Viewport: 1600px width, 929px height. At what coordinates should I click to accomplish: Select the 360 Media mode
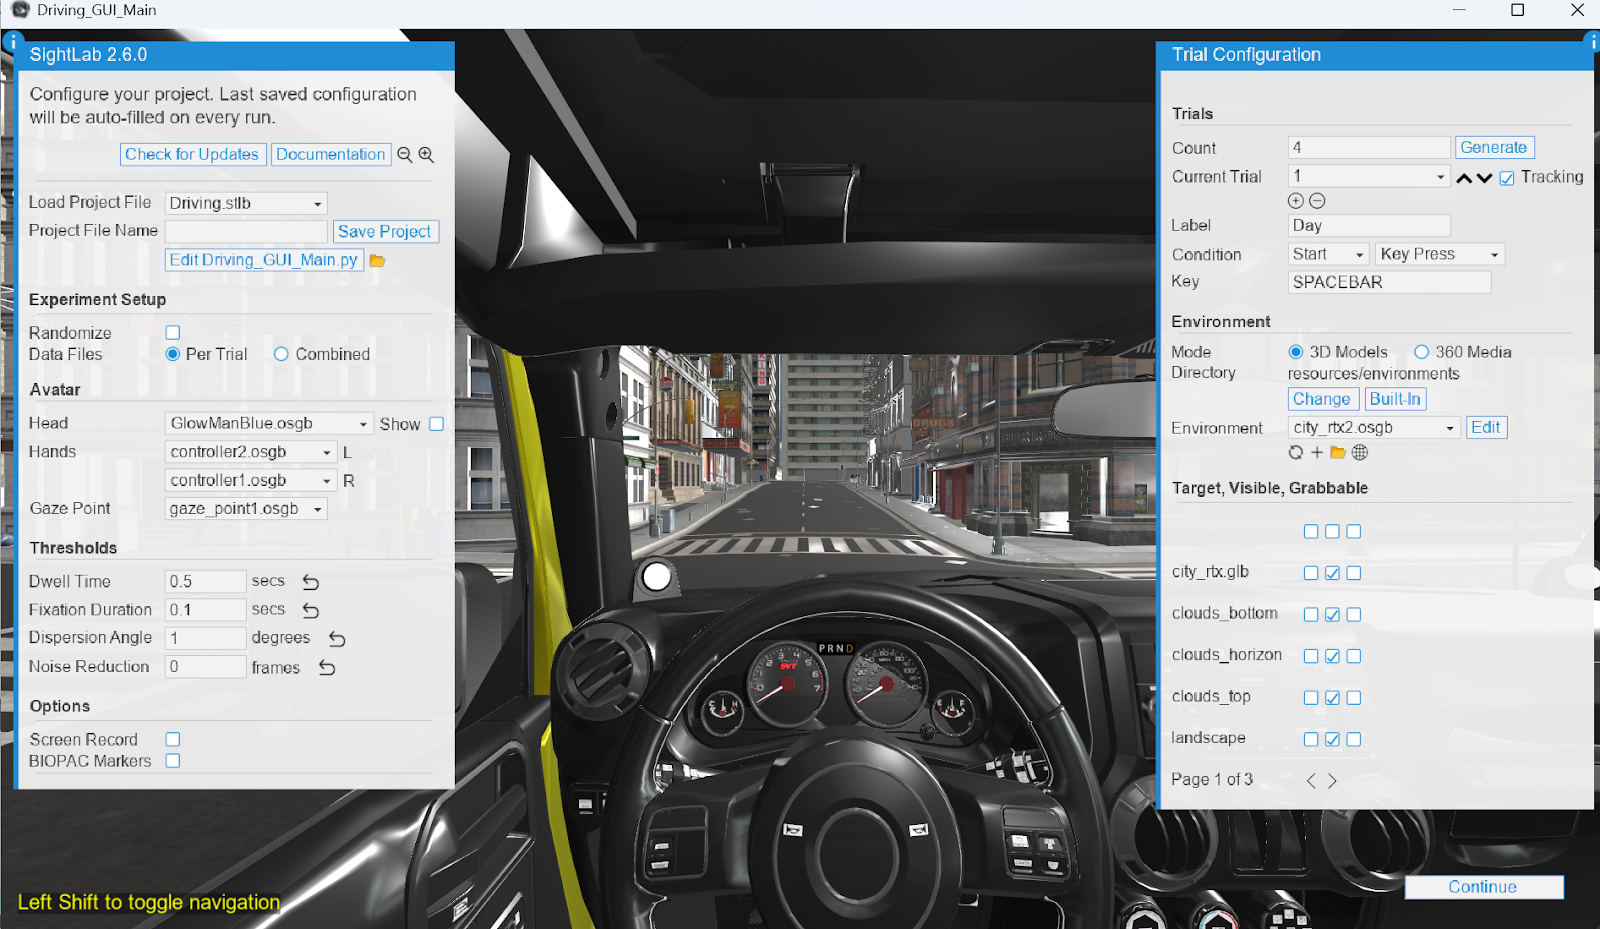(x=1421, y=352)
